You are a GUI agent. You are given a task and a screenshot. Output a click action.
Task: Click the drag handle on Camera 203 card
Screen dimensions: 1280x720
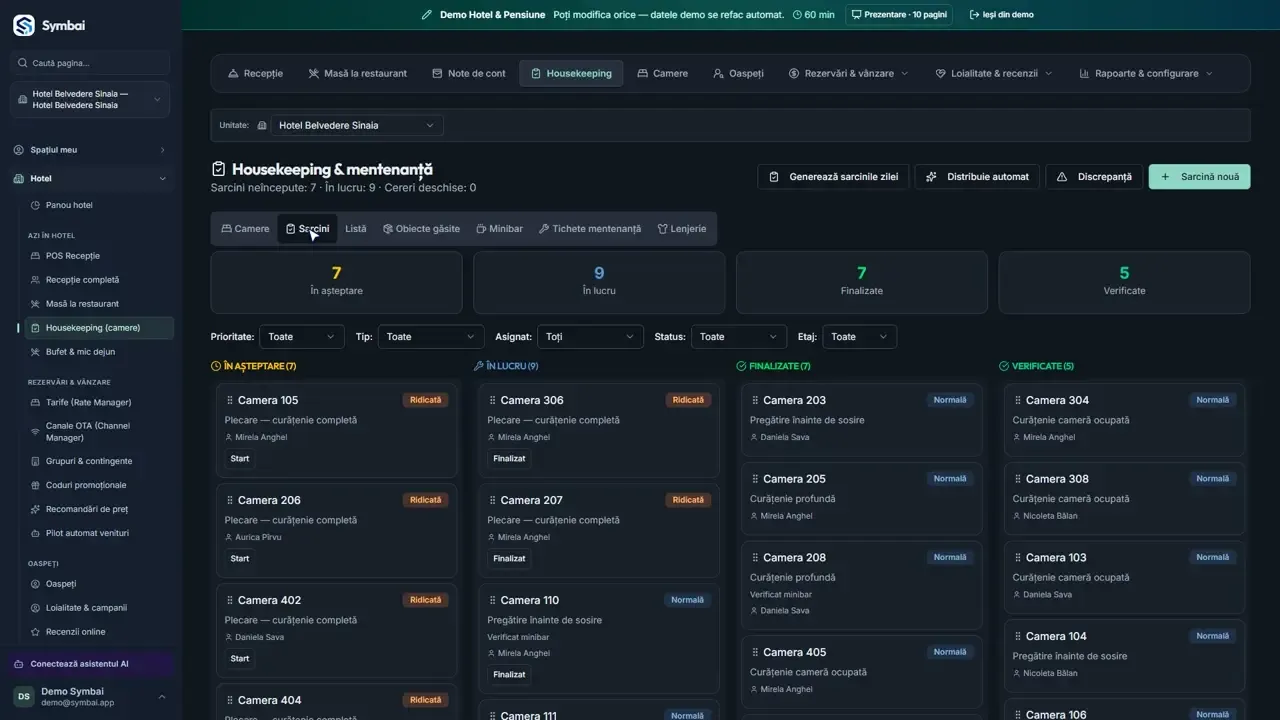pyautogui.click(x=755, y=401)
